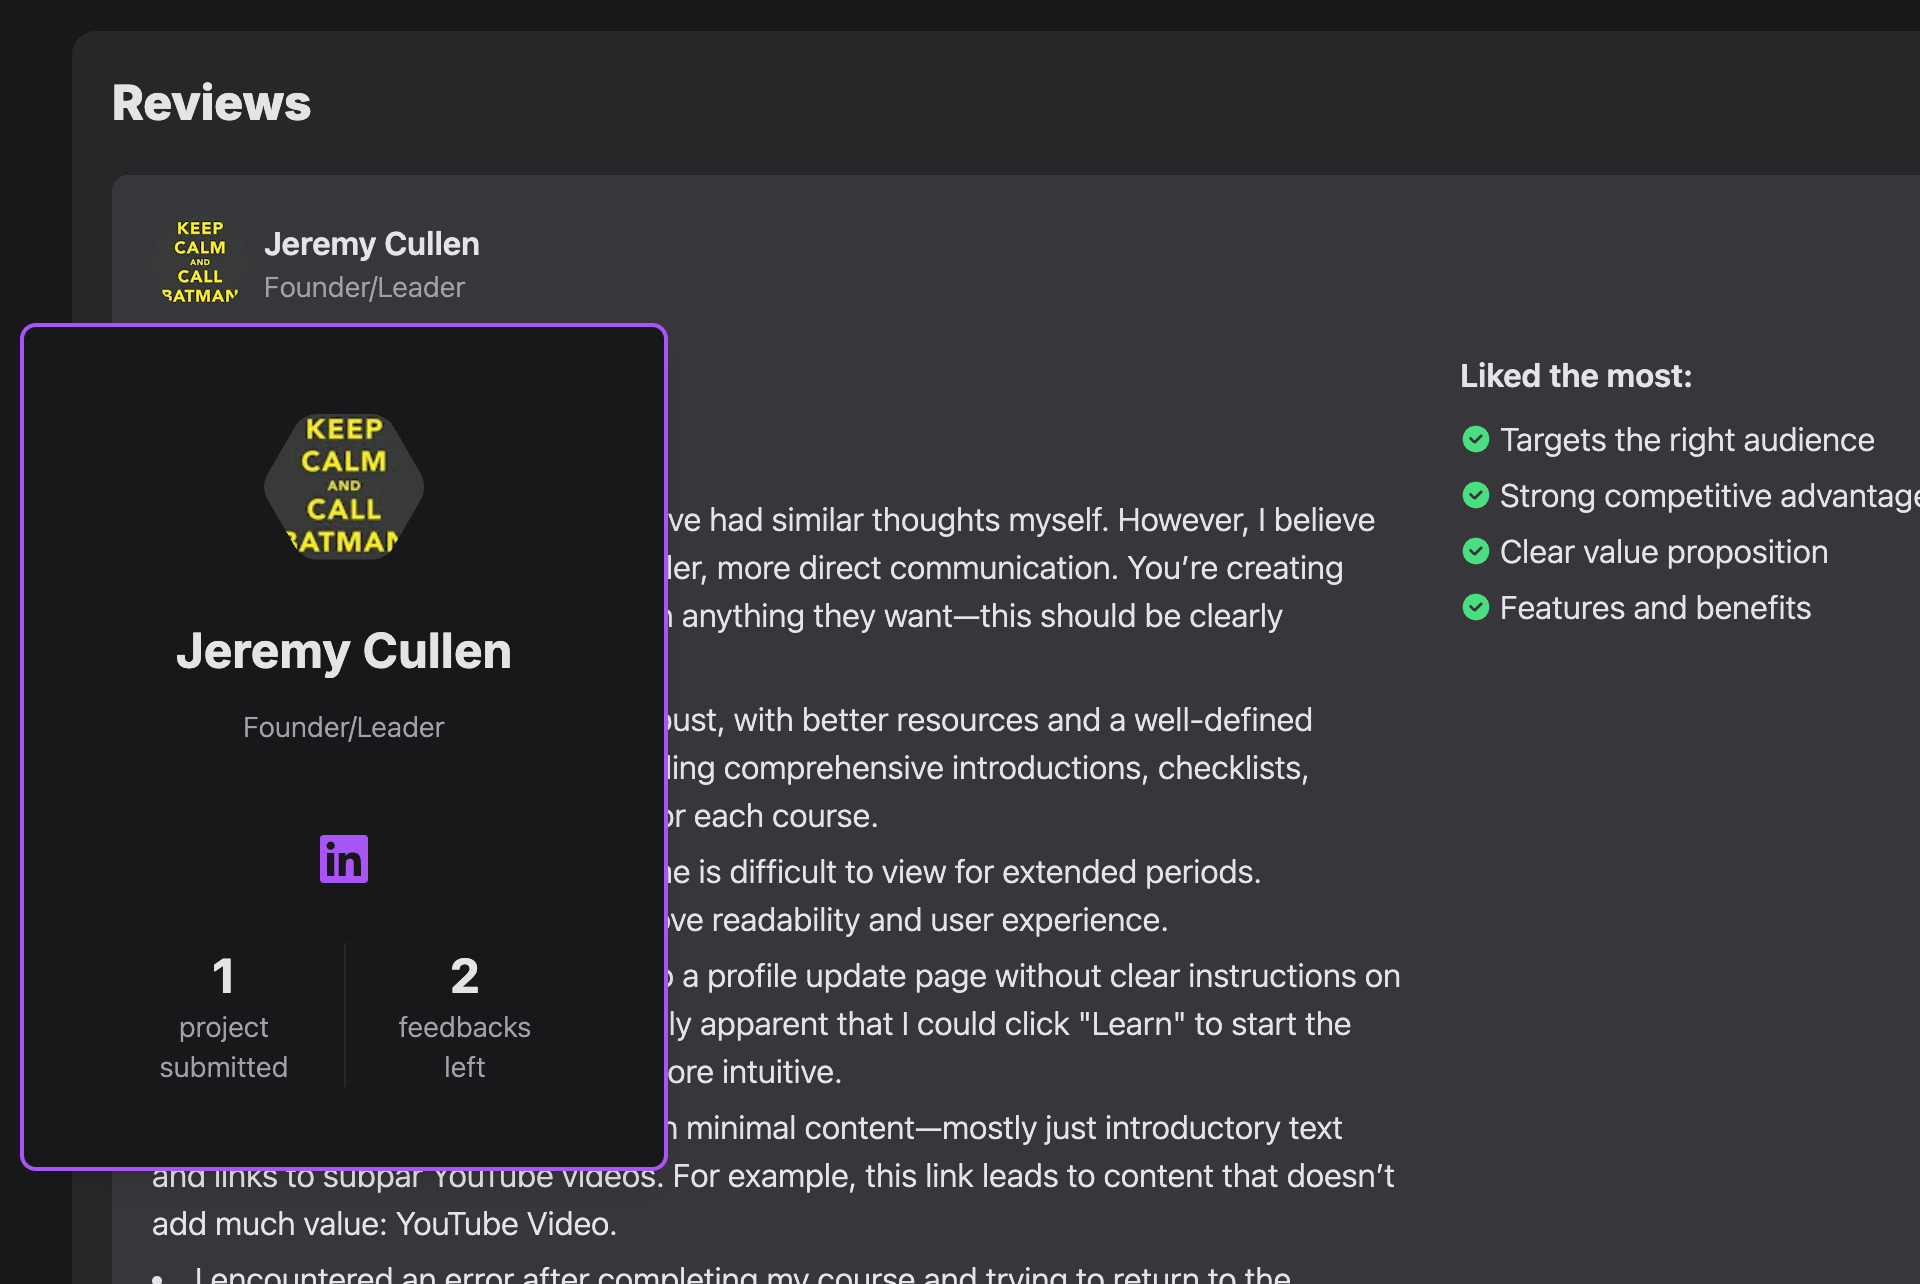Click green check beside Clear value proposition

tap(1475, 551)
